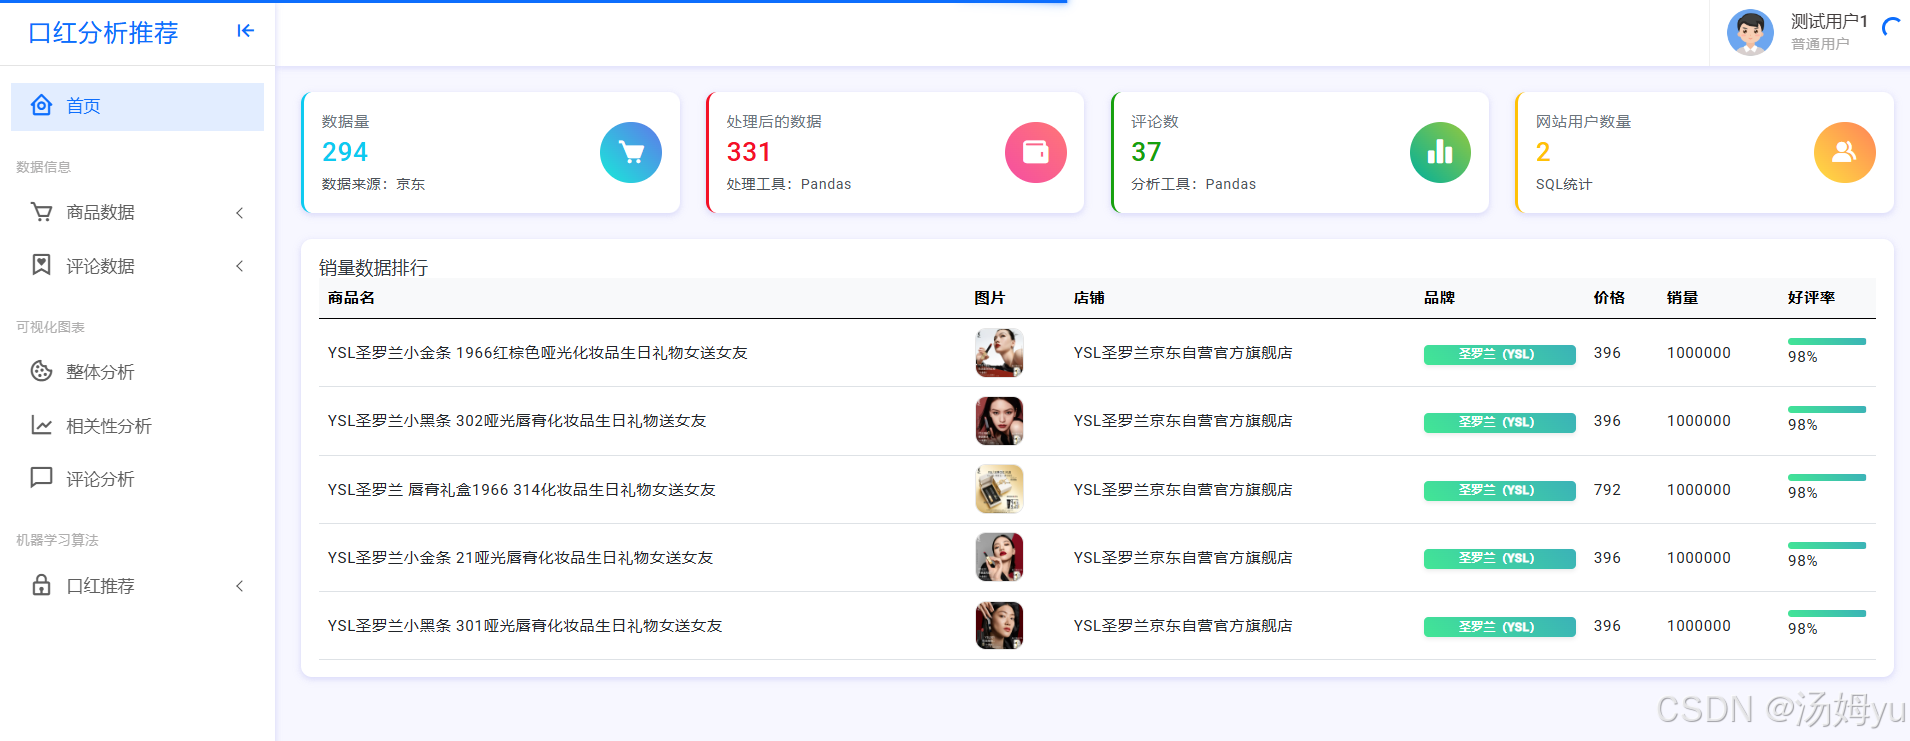This screenshot has width=1910, height=741.
Task: Click the orange users icon in 网站用户数量 card
Action: [x=1845, y=152]
